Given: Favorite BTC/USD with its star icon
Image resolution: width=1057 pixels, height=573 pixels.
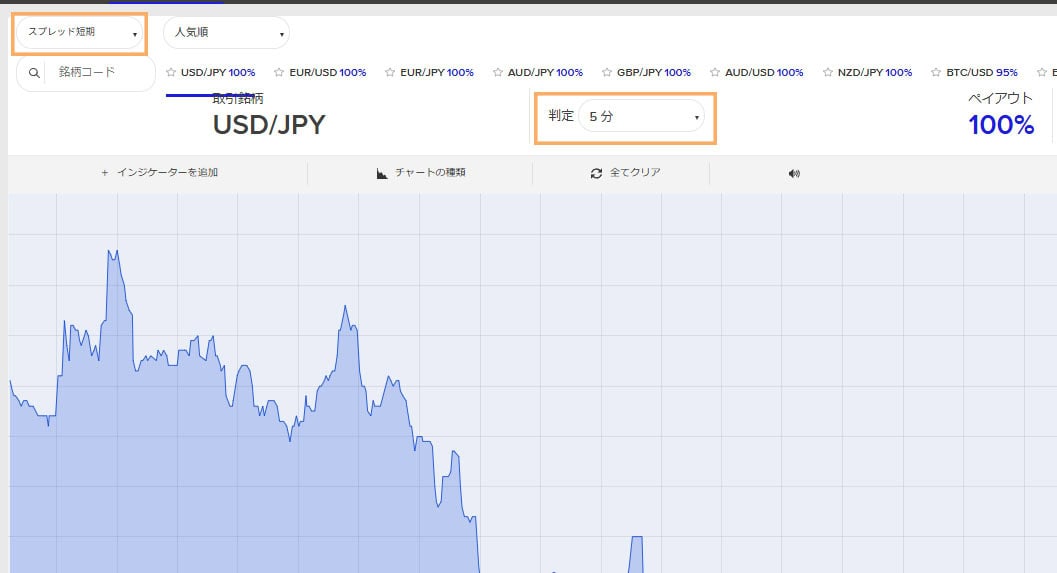Looking at the screenshot, I should [x=936, y=72].
